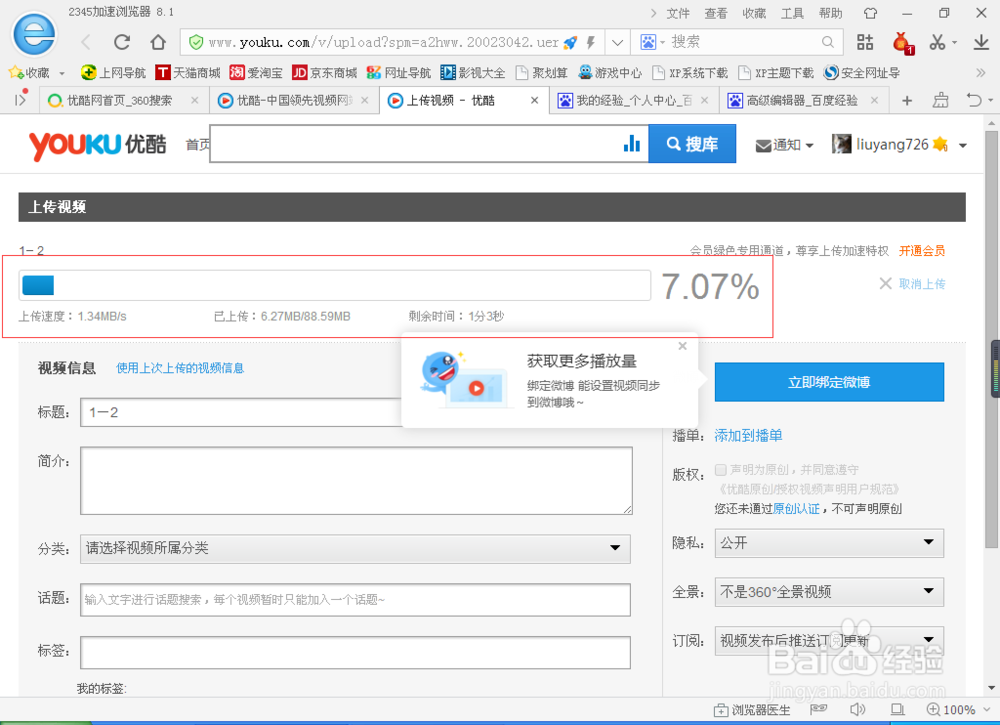Reload the page with refresh icon

[x=122, y=42]
